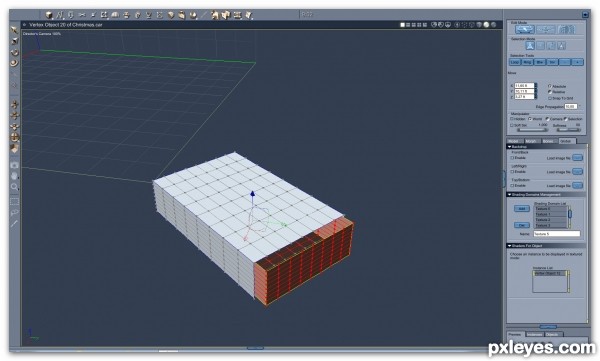The width and height of the screenshot is (600, 361).
Task: Choose vertex selection mode icon
Action: 530,46
